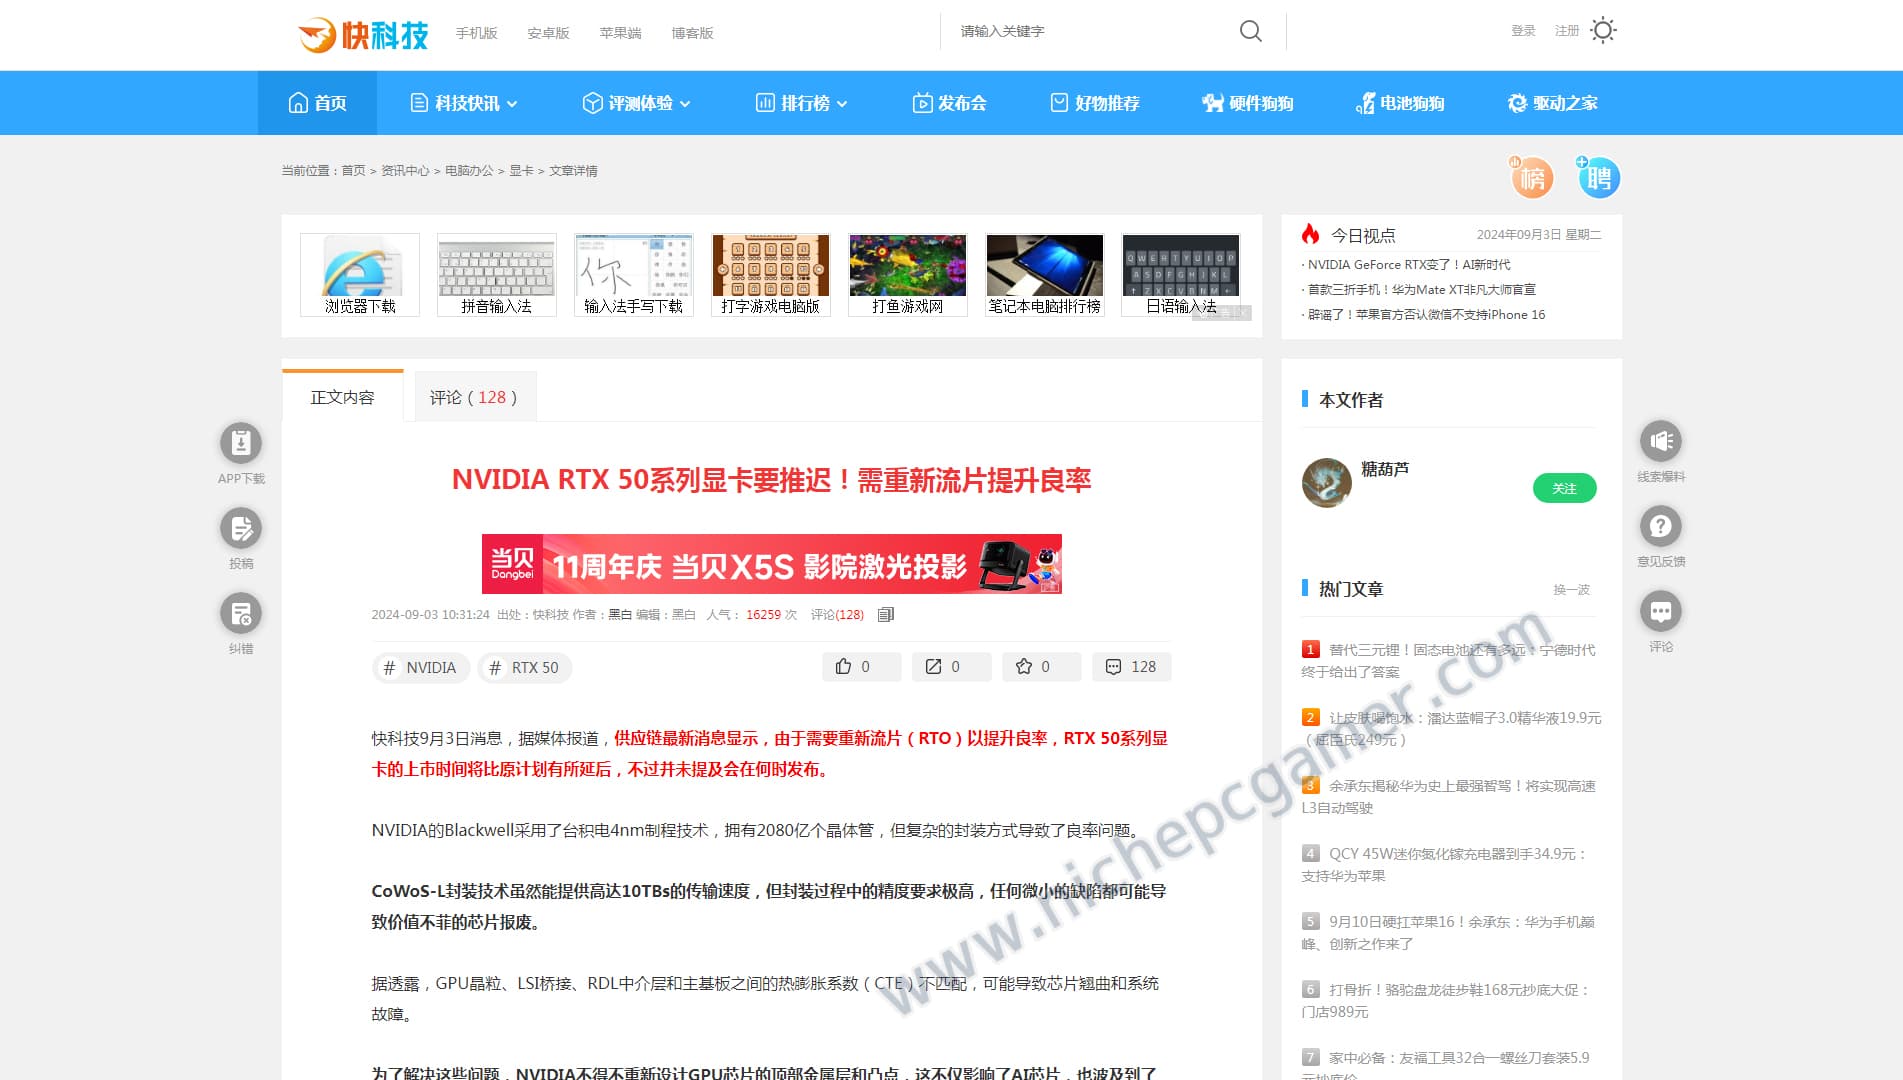1903x1080 pixels.
Task: Click the orange 榜 ranking badge
Action: coord(1531,177)
